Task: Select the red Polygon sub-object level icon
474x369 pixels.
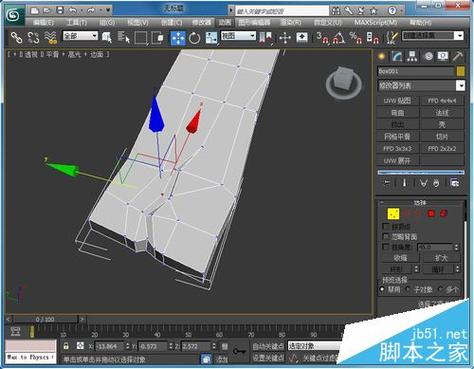Action: [x=431, y=213]
